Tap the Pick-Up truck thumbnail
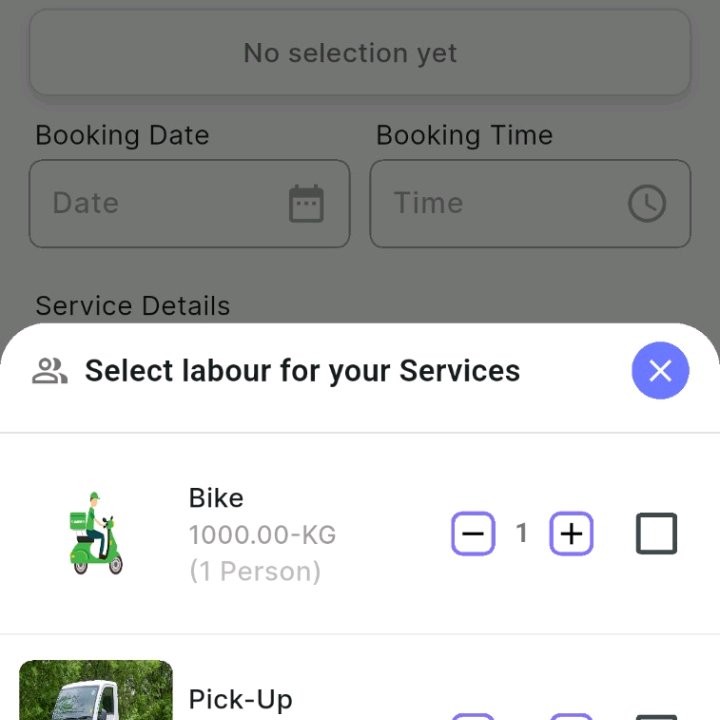This screenshot has width=720, height=720. click(96, 692)
